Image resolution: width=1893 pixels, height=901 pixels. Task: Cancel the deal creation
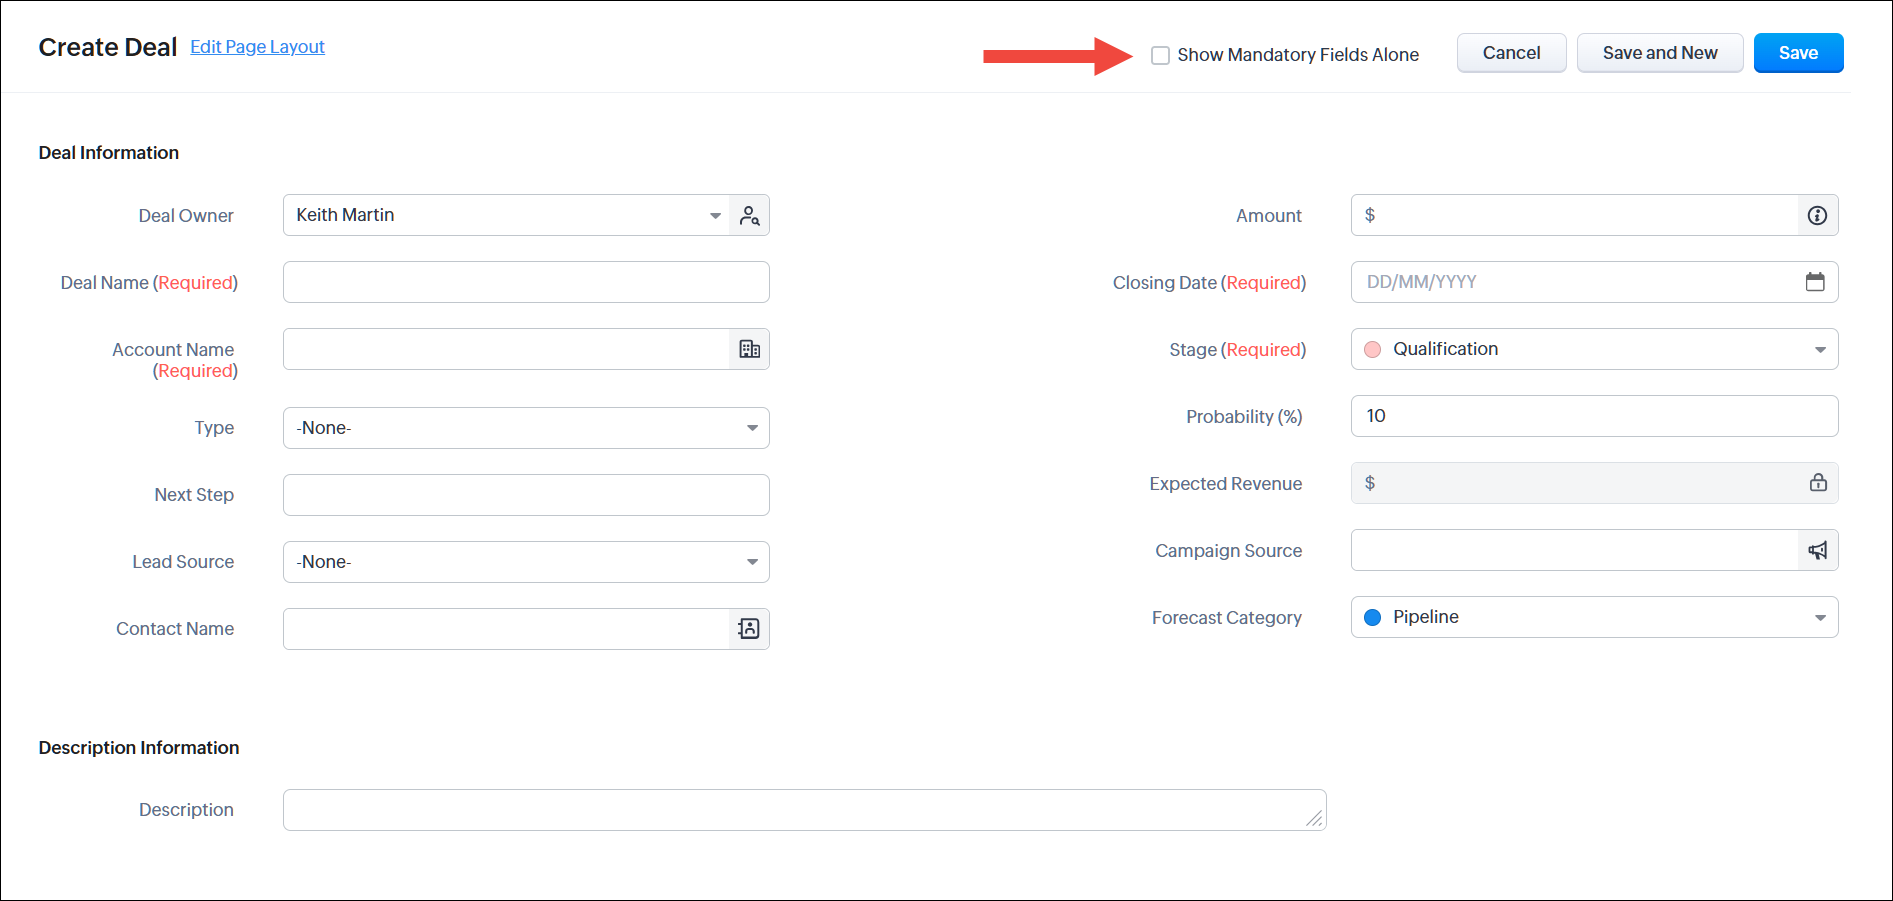click(1511, 52)
